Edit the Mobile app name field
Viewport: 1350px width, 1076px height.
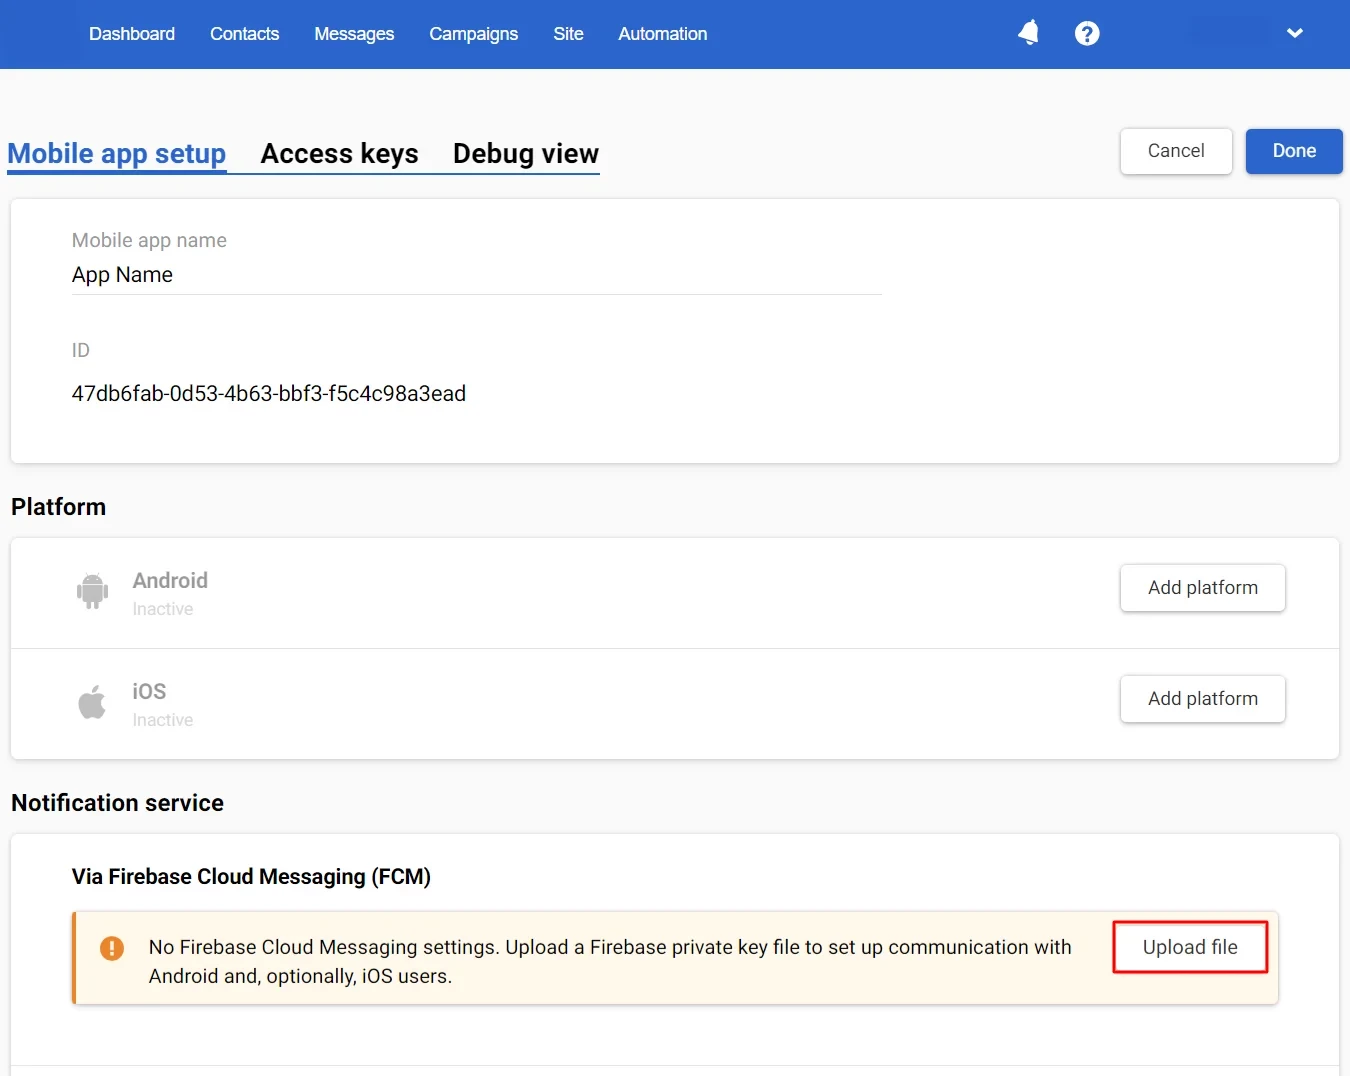[476, 275]
